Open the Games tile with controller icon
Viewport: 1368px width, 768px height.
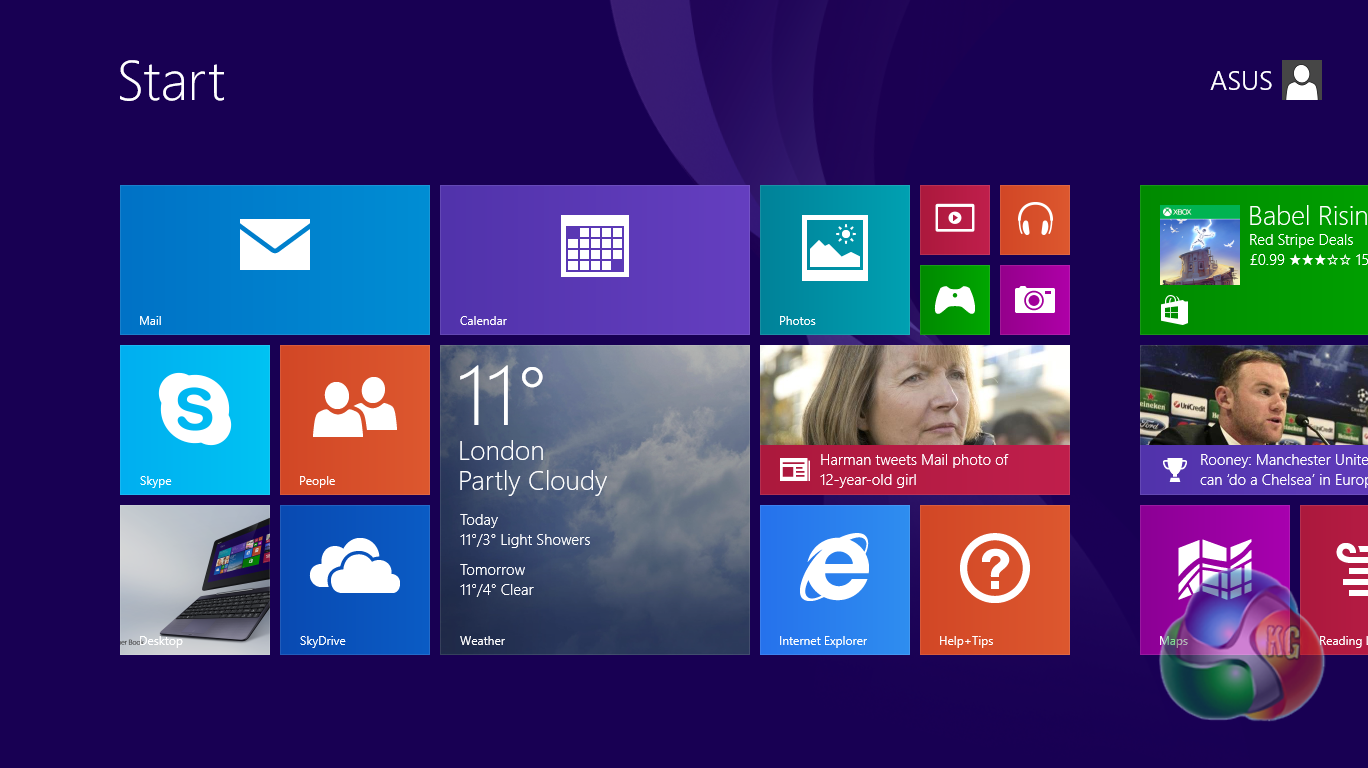pyautogui.click(x=955, y=300)
